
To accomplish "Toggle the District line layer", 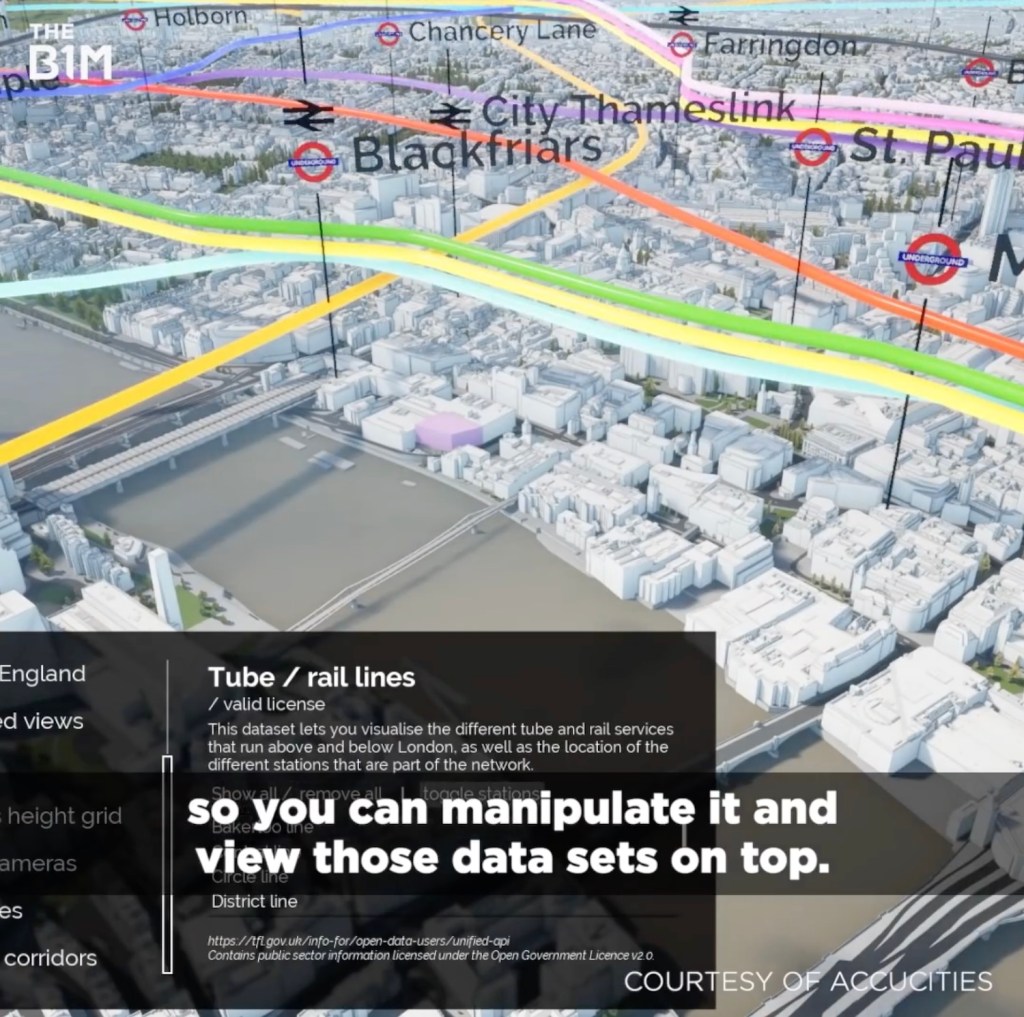I will tap(254, 901).
